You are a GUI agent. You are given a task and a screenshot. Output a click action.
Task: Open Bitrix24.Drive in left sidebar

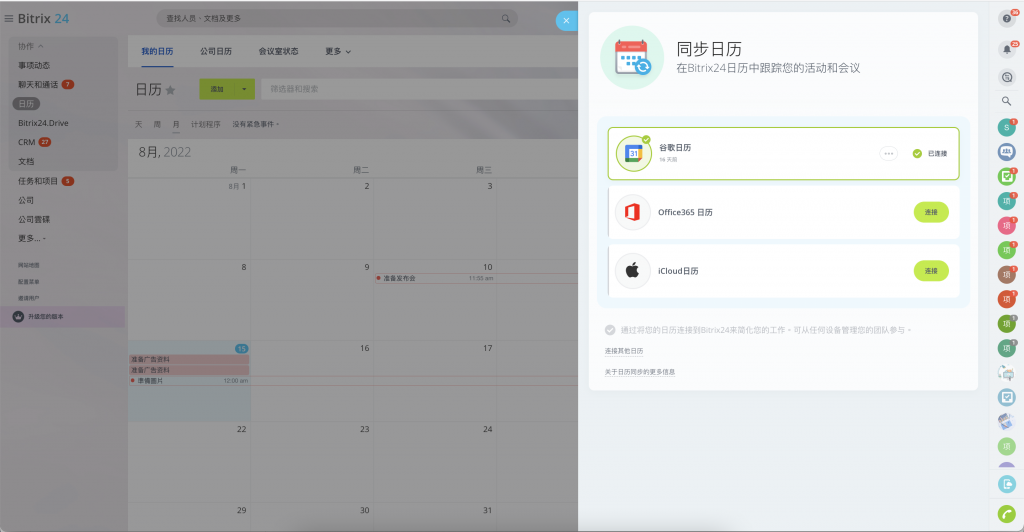pyautogui.click(x=43, y=123)
